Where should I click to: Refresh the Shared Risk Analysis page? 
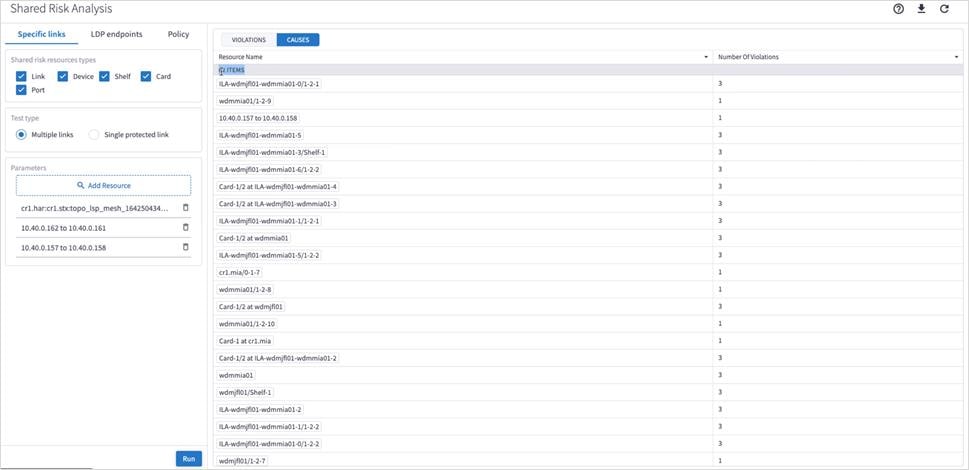pyautogui.click(x=944, y=9)
